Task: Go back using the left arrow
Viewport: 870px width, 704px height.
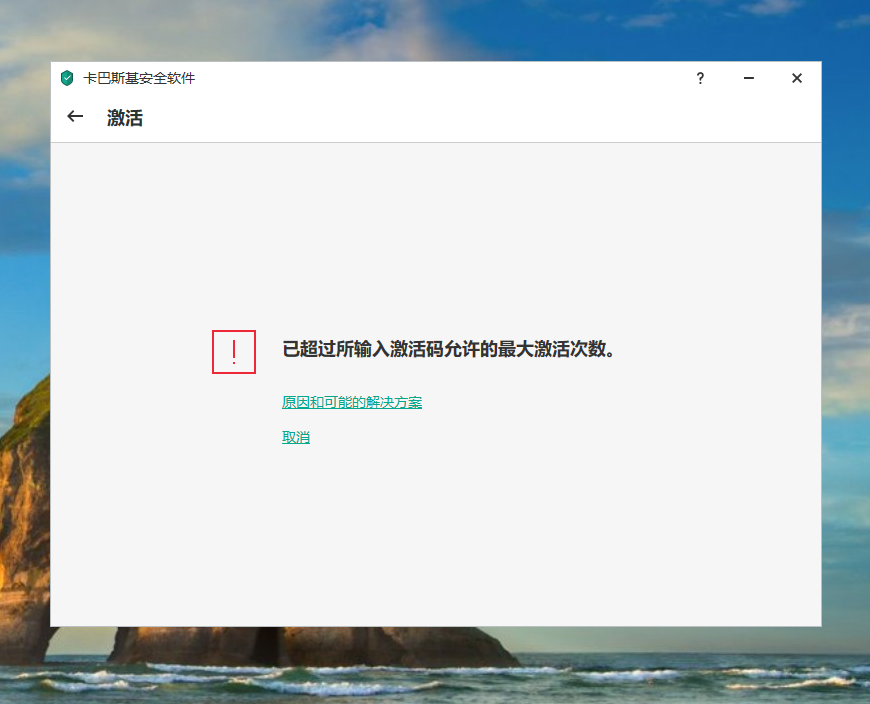Action: pos(75,117)
